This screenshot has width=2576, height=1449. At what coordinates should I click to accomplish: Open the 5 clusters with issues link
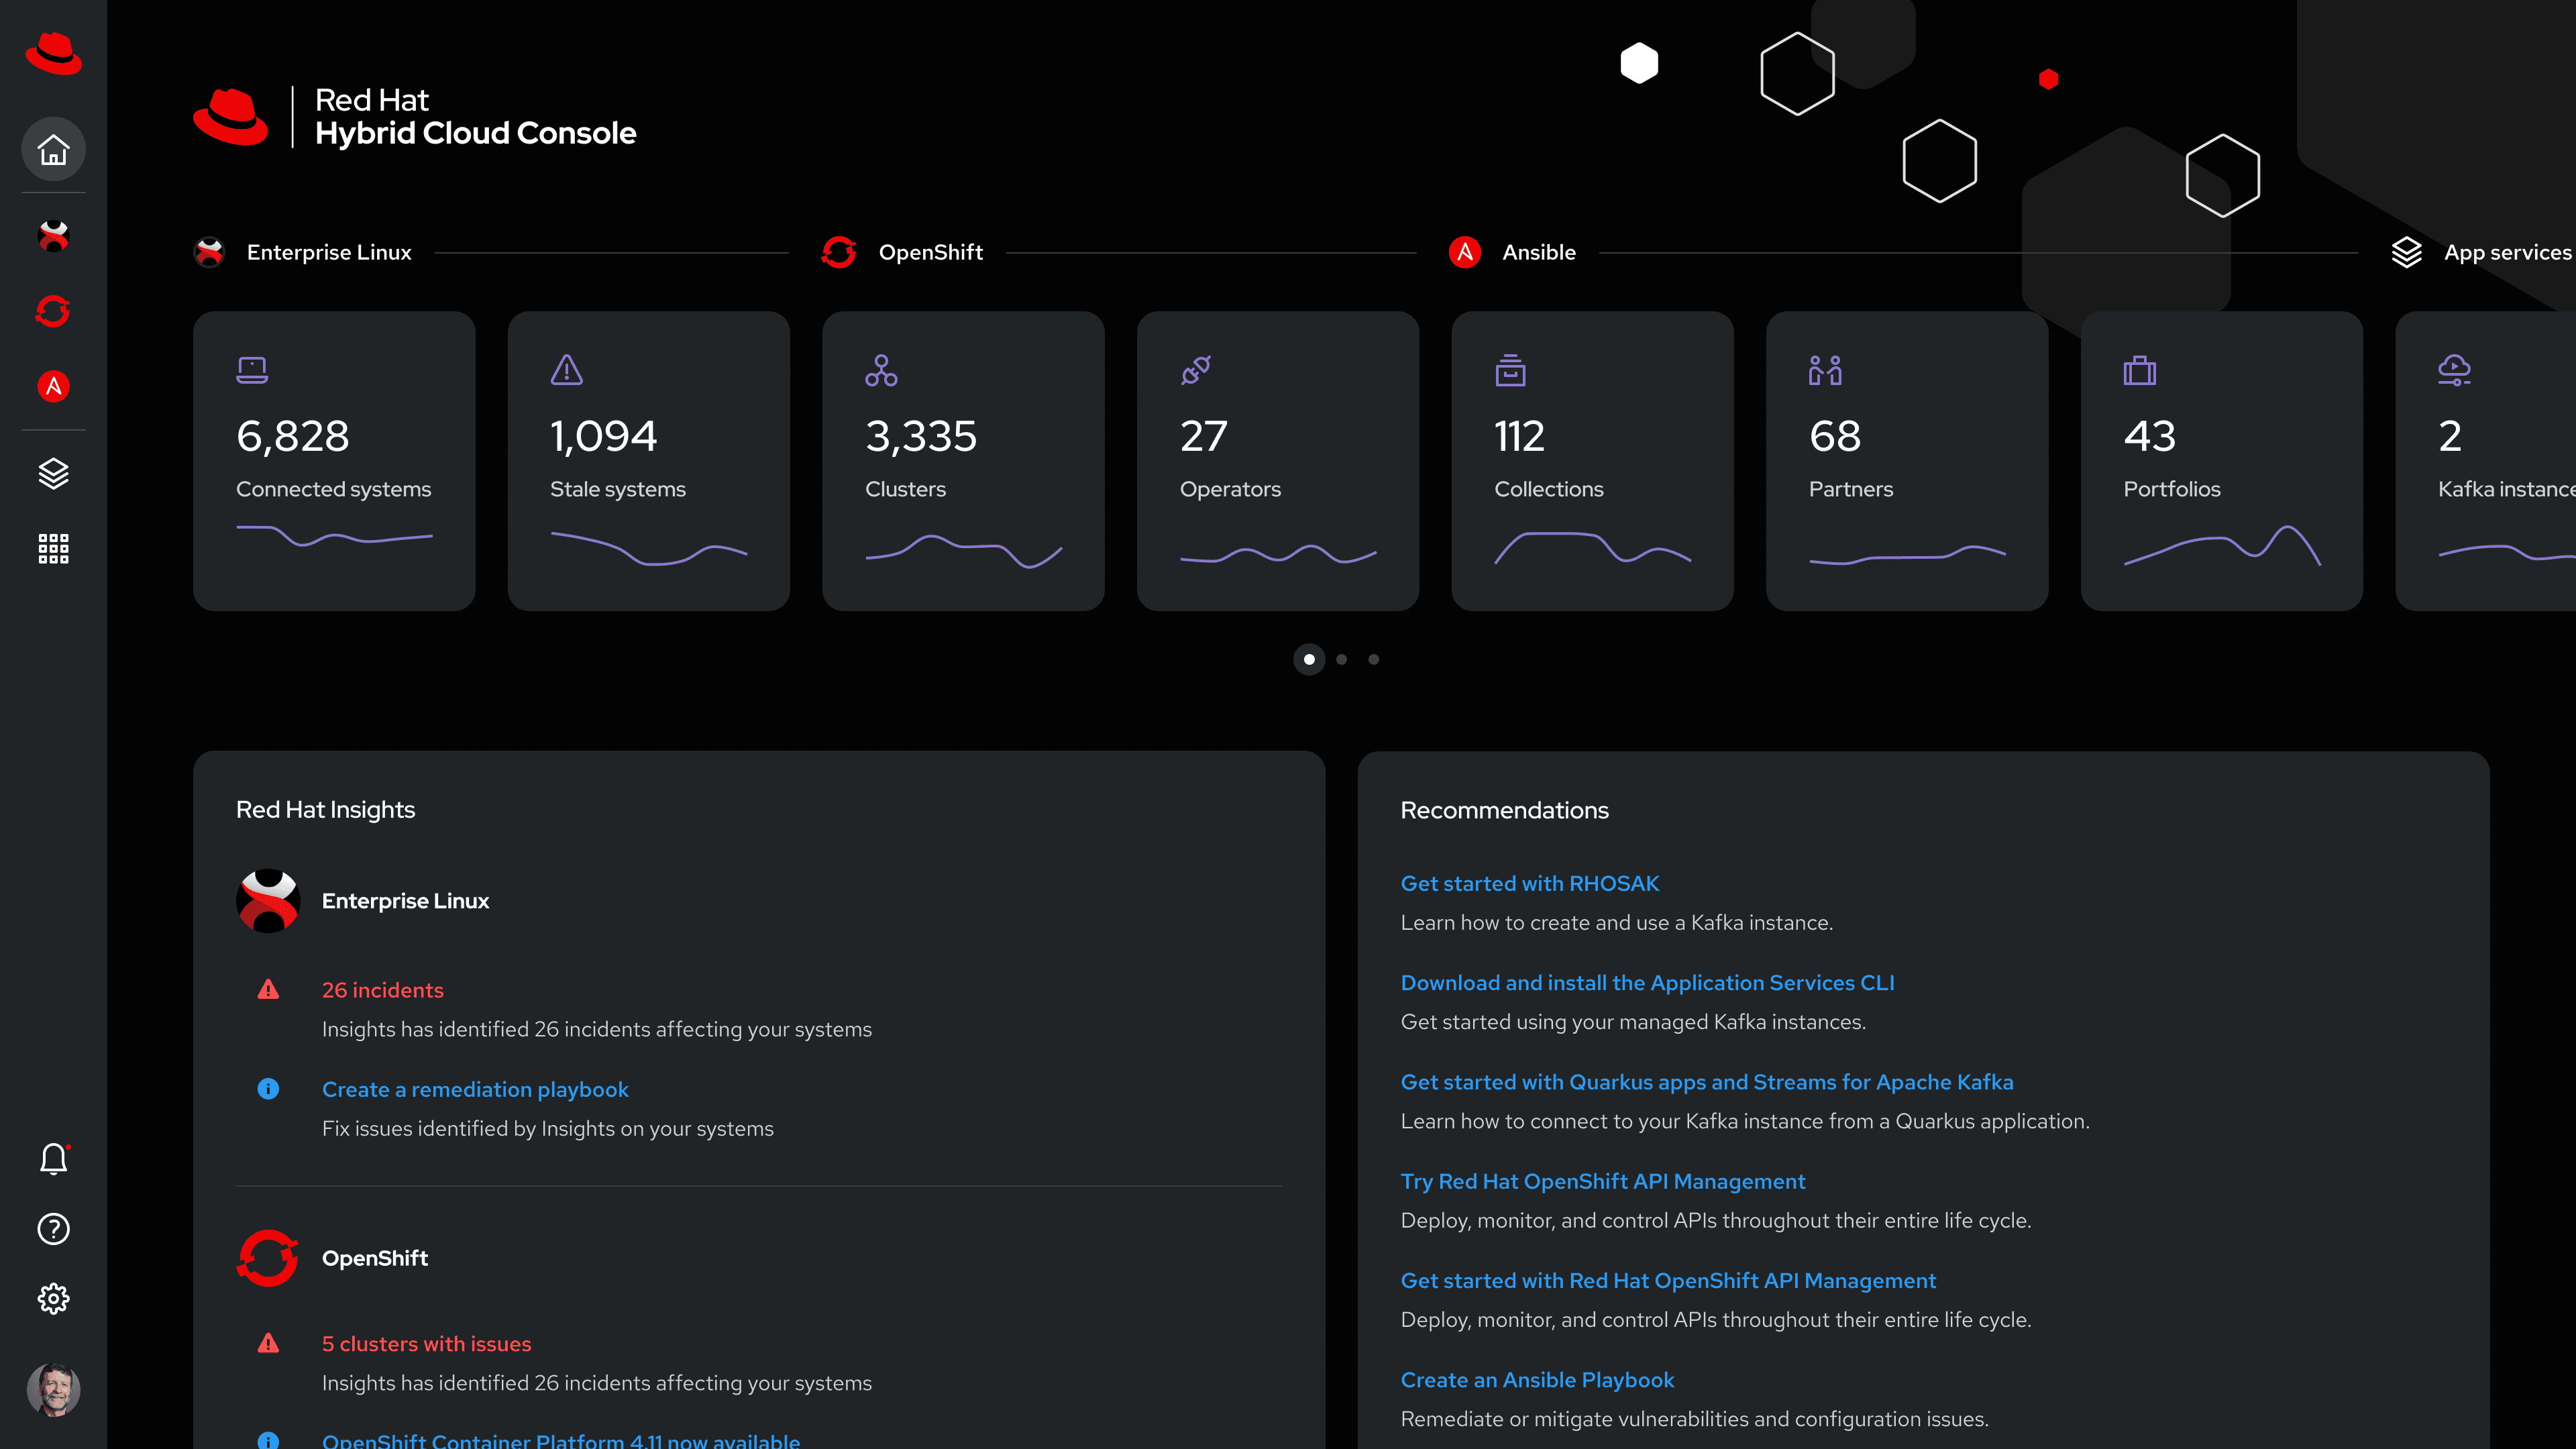click(427, 1344)
